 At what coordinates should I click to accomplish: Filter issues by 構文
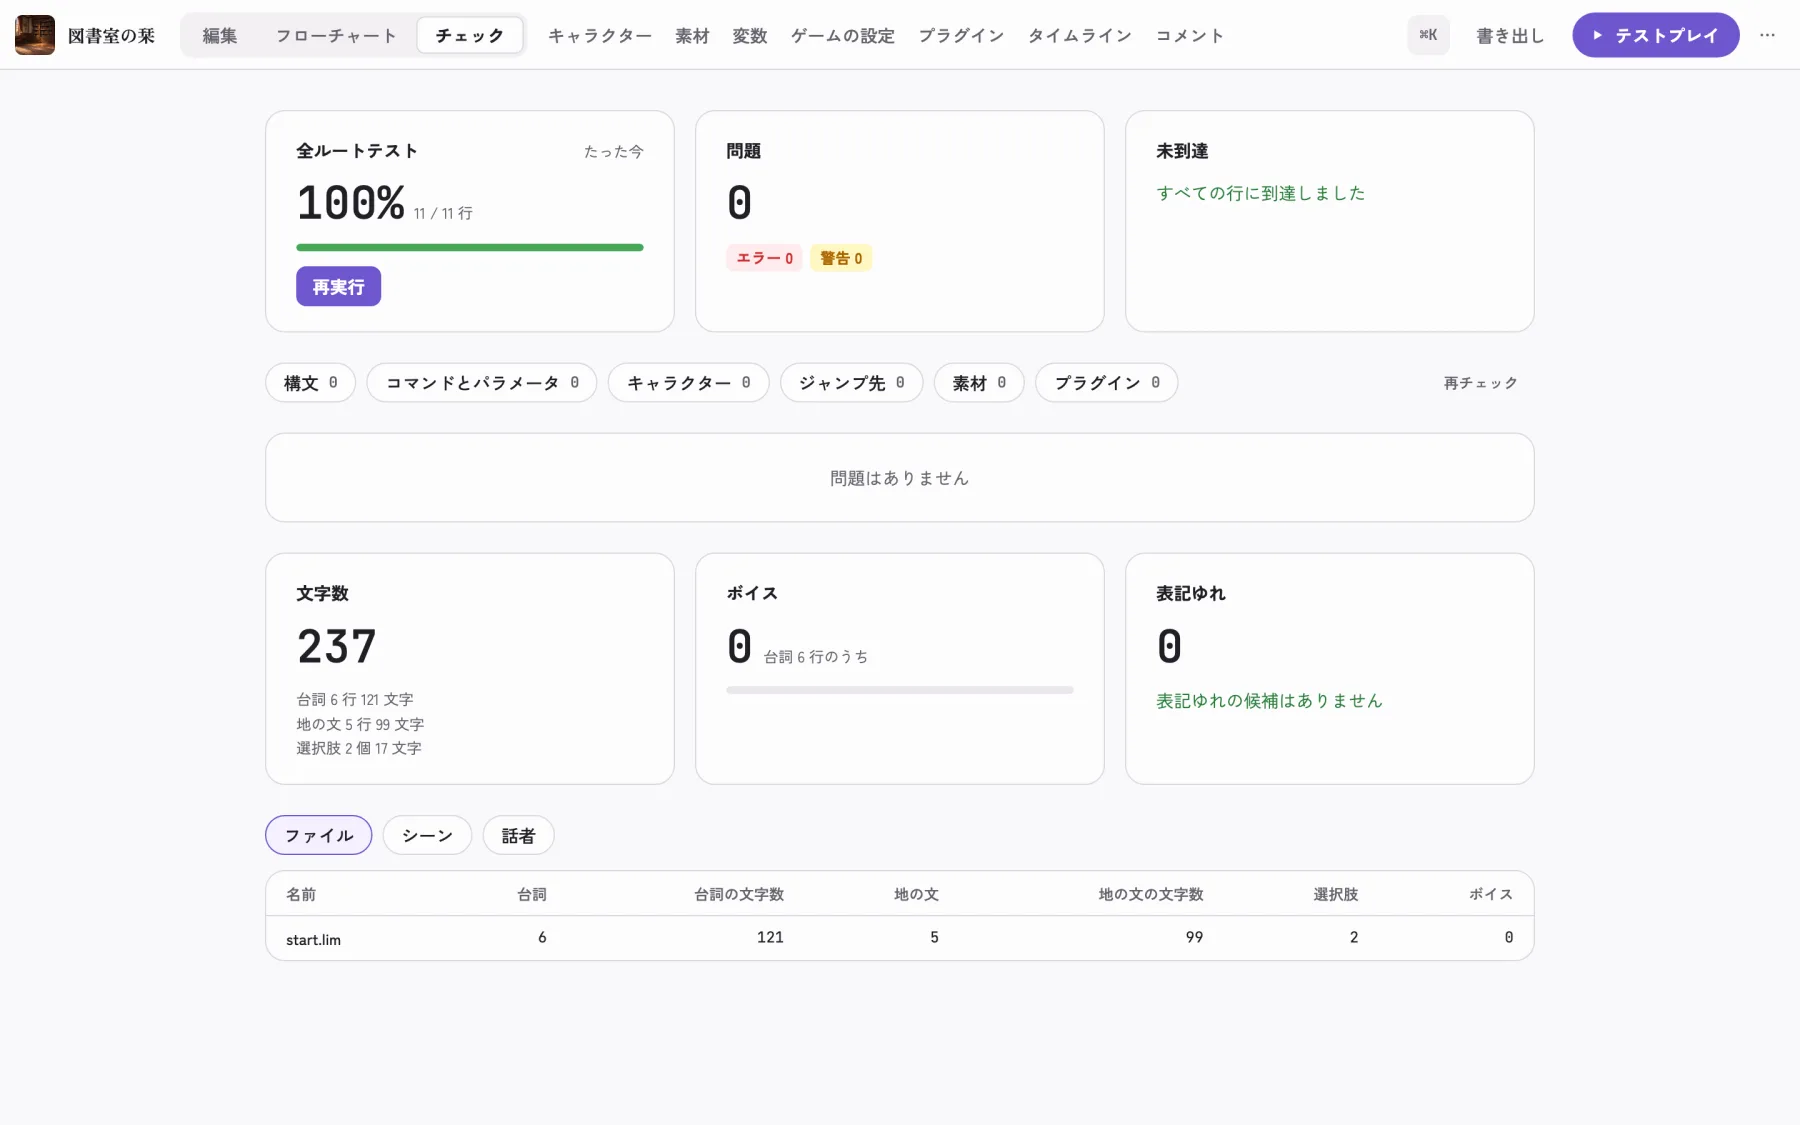coord(310,383)
